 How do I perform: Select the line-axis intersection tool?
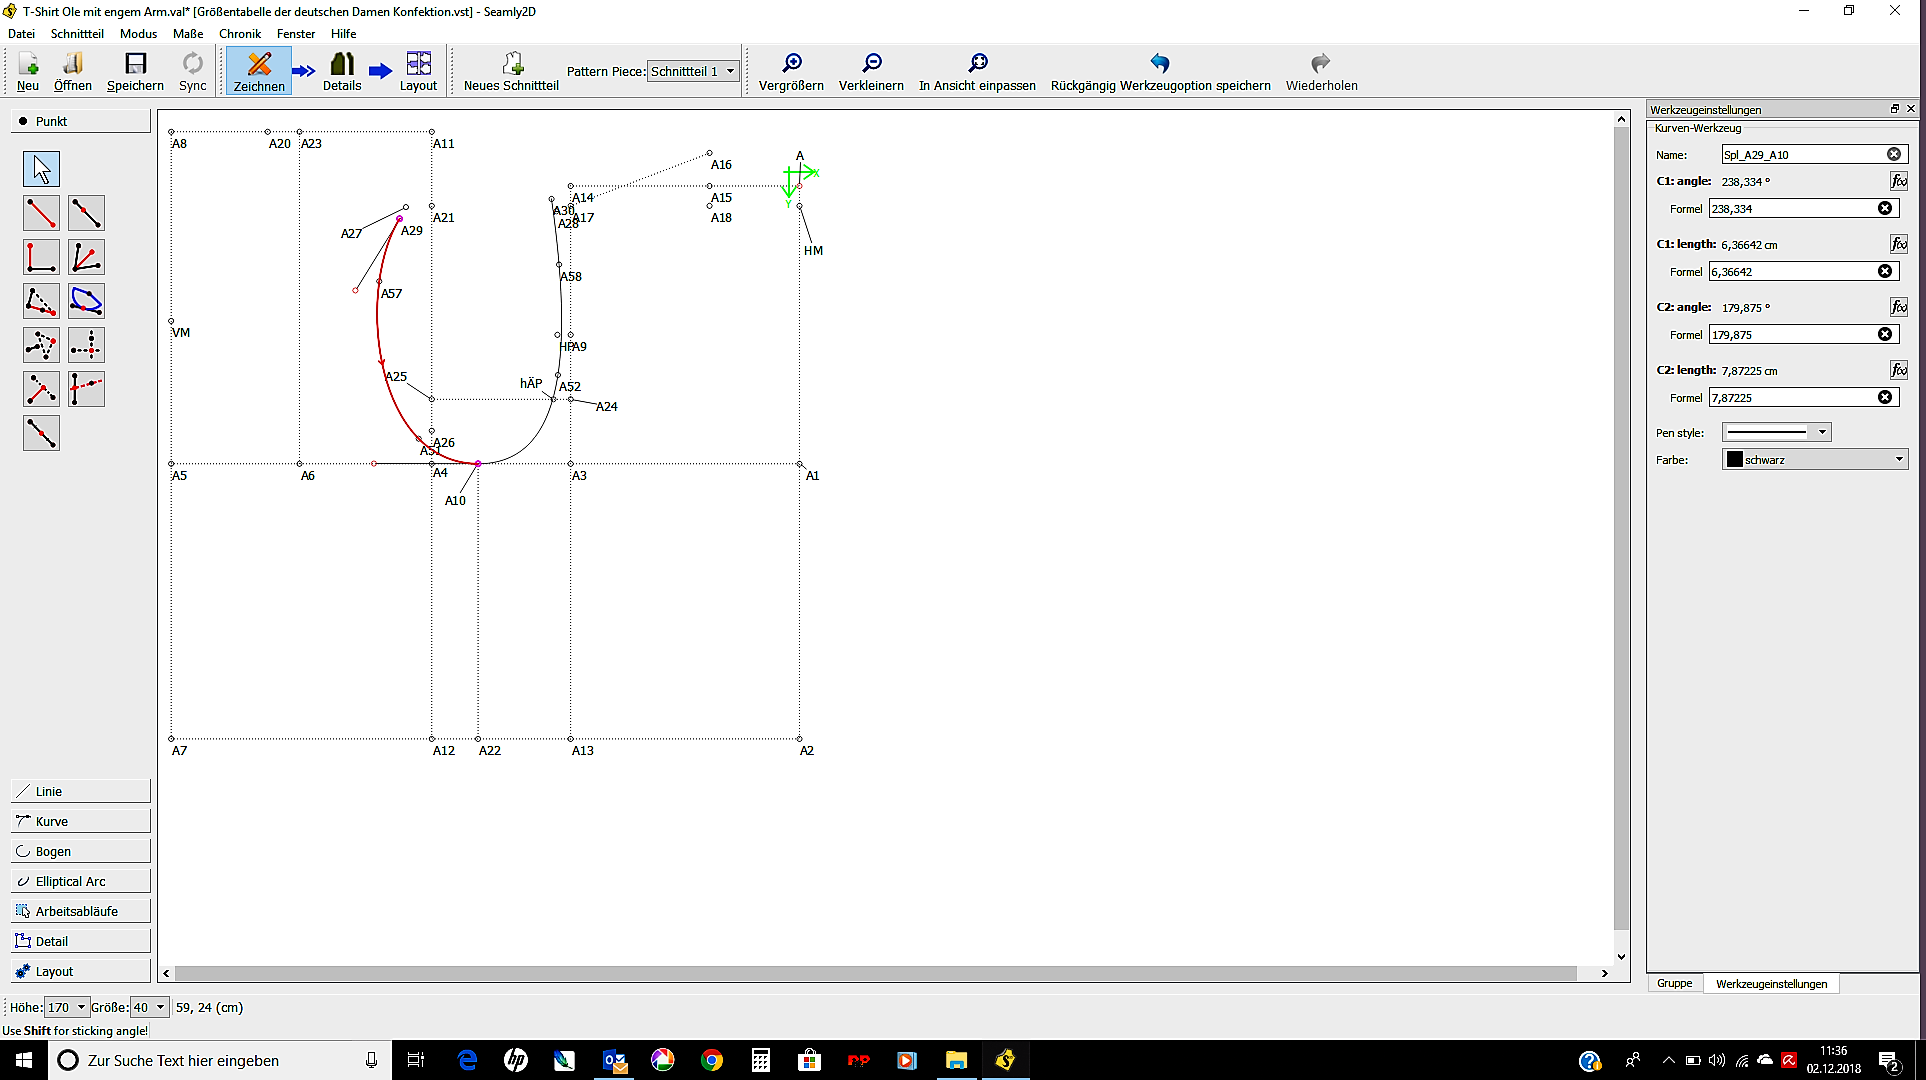point(86,389)
